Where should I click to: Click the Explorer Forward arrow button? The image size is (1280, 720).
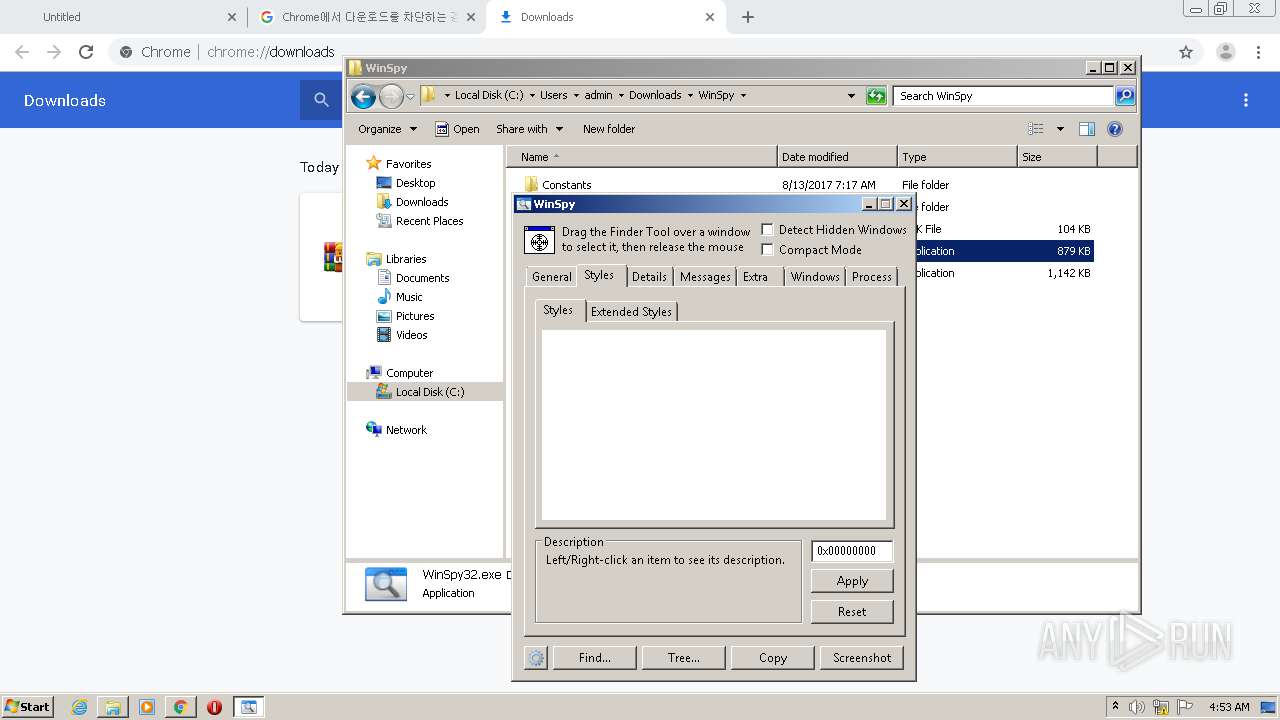pyautogui.click(x=391, y=96)
